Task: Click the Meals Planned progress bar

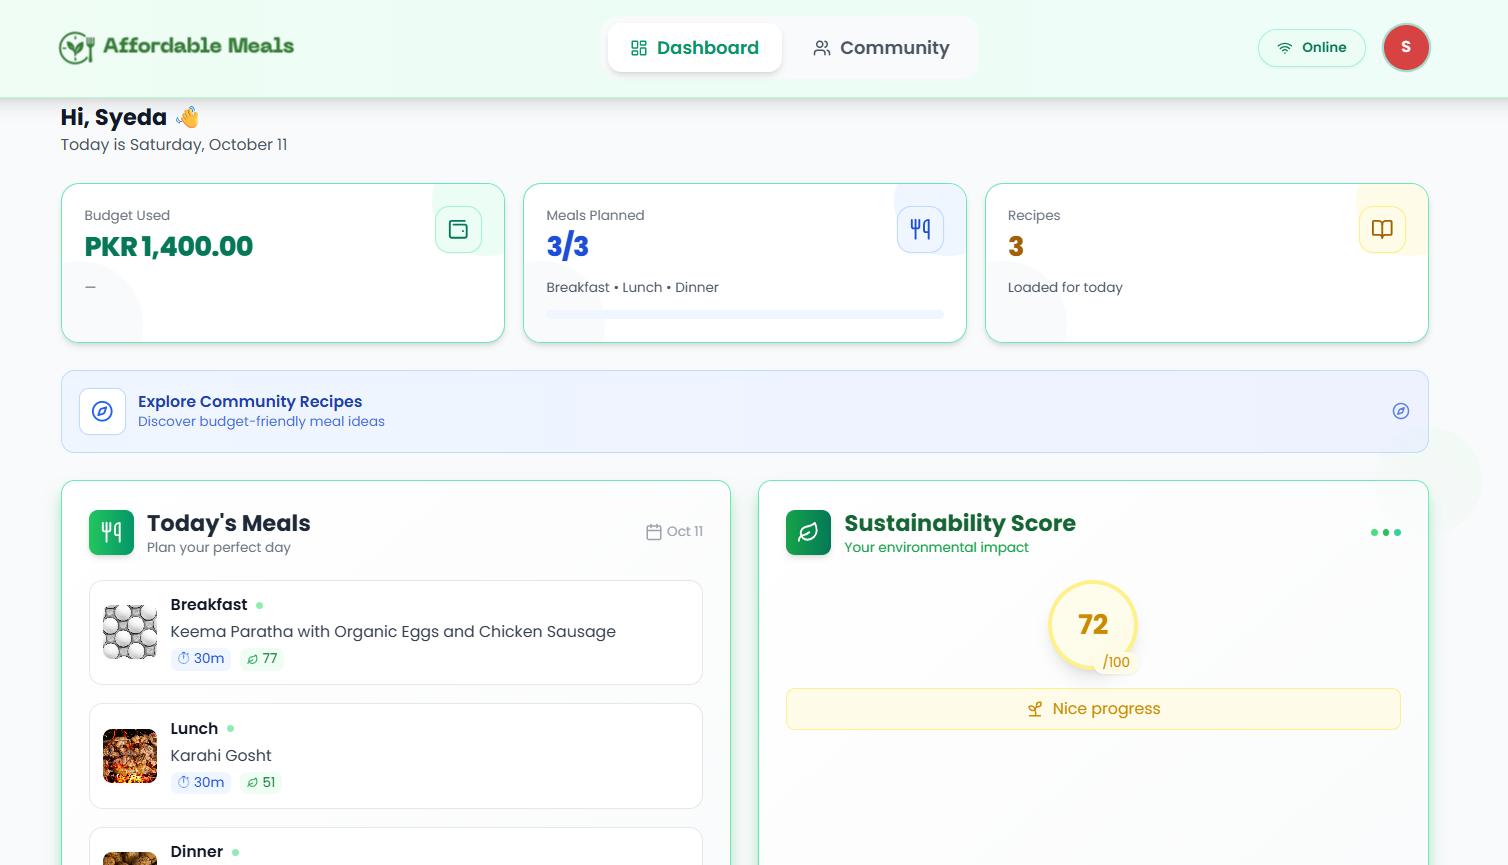Action: point(745,315)
